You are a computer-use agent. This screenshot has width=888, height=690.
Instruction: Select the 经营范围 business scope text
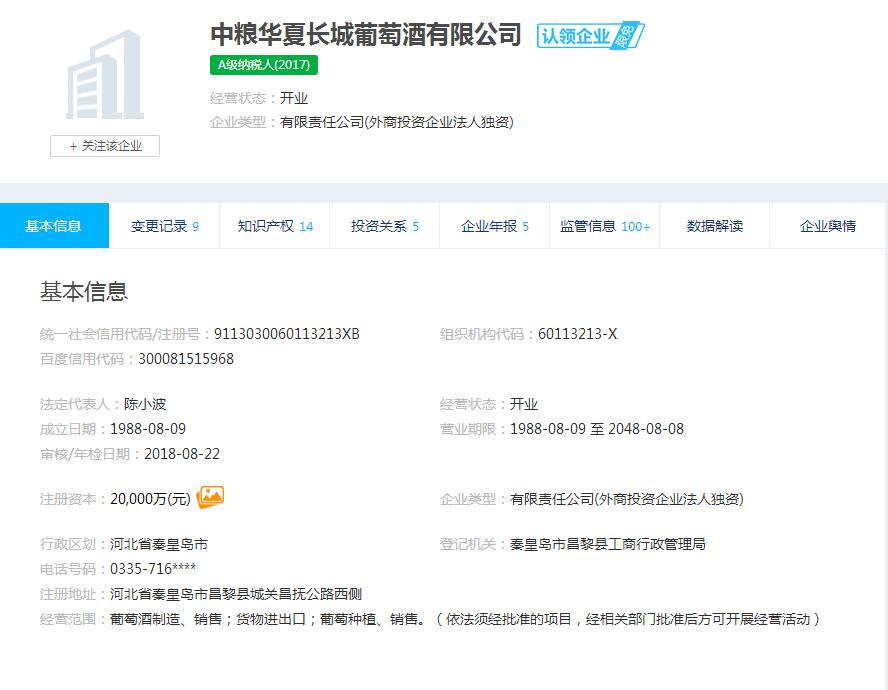click(x=465, y=619)
